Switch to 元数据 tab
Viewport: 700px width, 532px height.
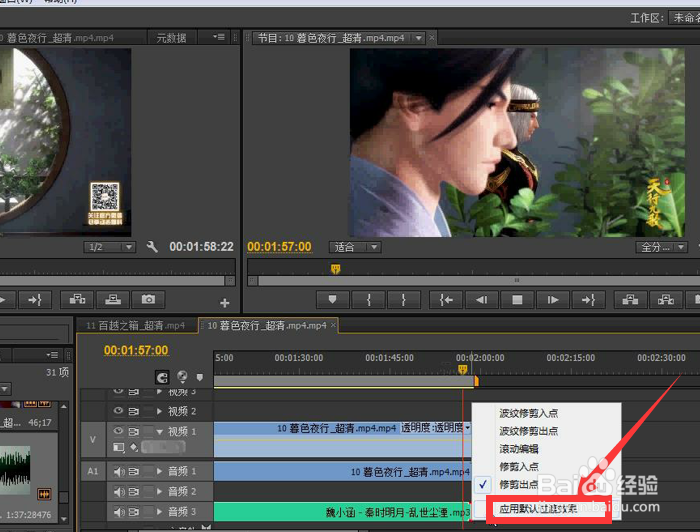coord(171,38)
